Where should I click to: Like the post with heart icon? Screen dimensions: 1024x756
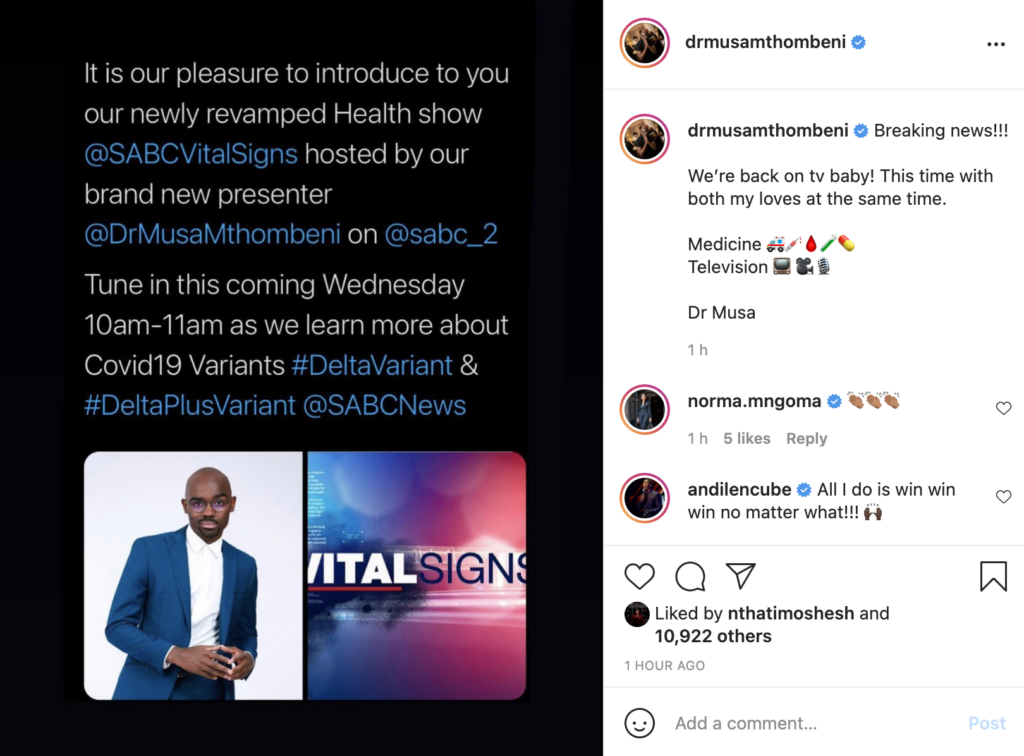[639, 576]
